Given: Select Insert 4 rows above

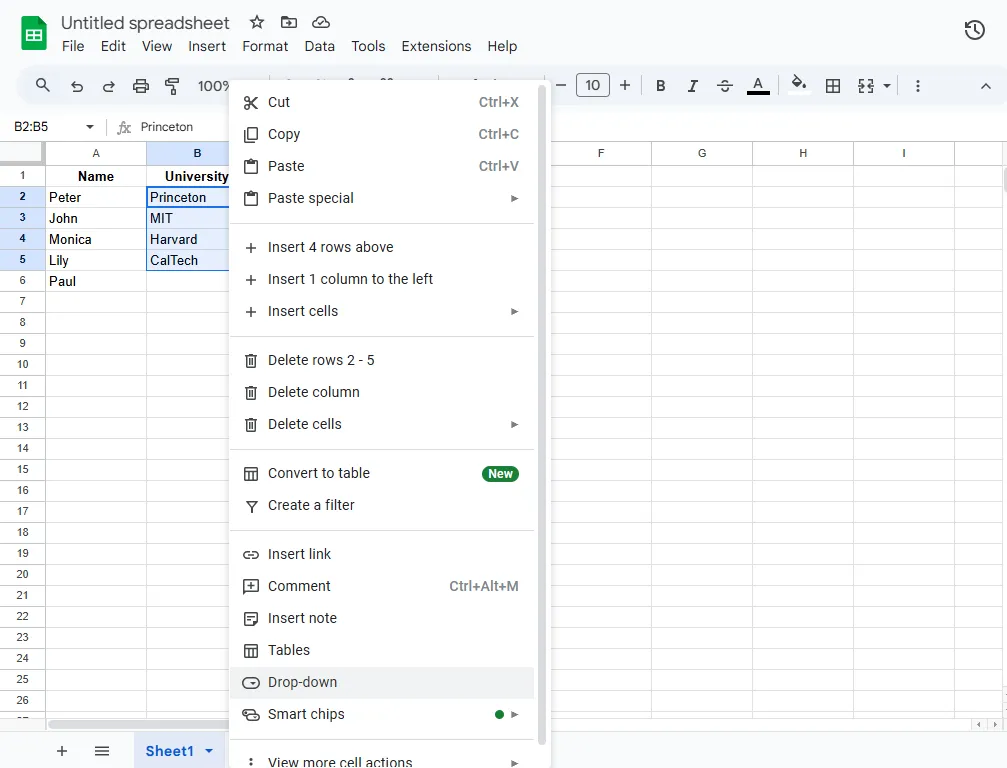Looking at the screenshot, I should coord(381,247).
